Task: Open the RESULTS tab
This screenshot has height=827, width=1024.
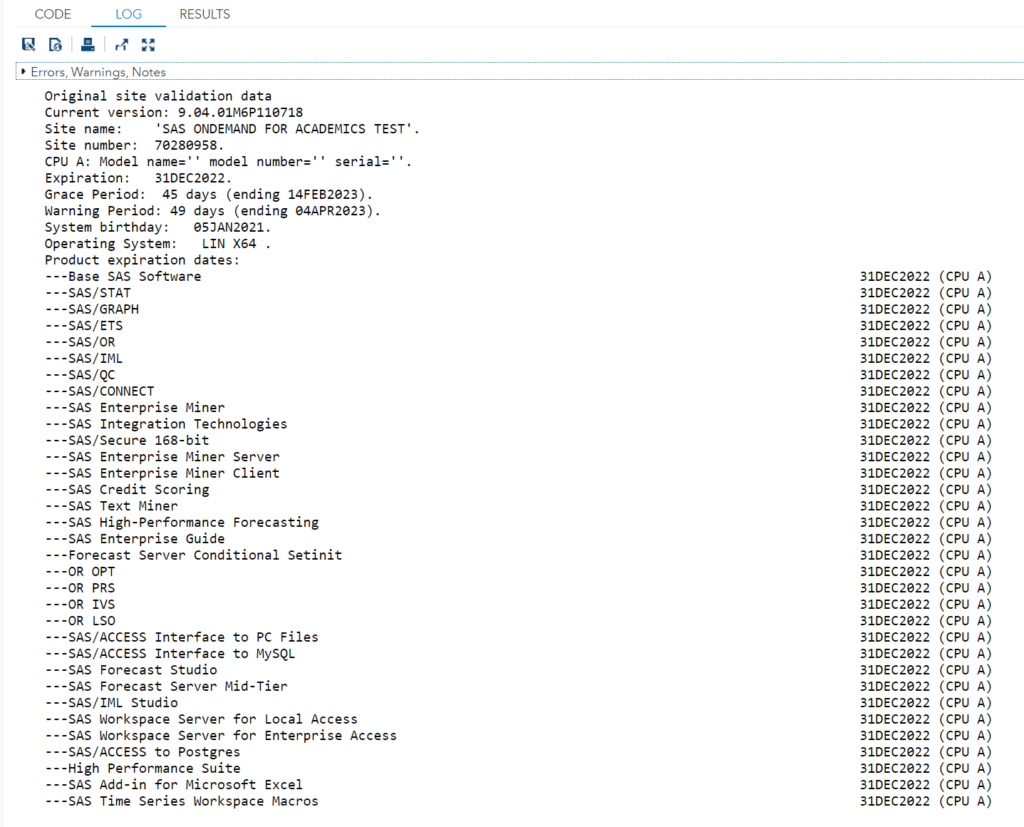Action: 204,14
